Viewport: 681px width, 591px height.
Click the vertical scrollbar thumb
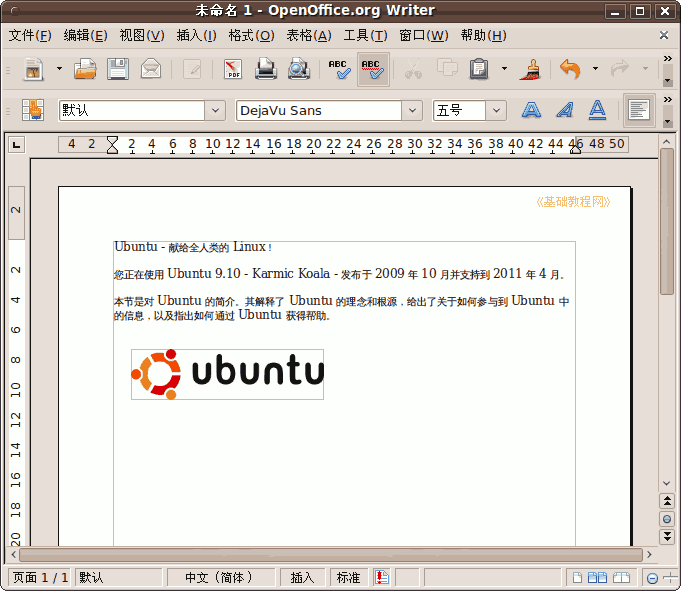pos(667,221)
